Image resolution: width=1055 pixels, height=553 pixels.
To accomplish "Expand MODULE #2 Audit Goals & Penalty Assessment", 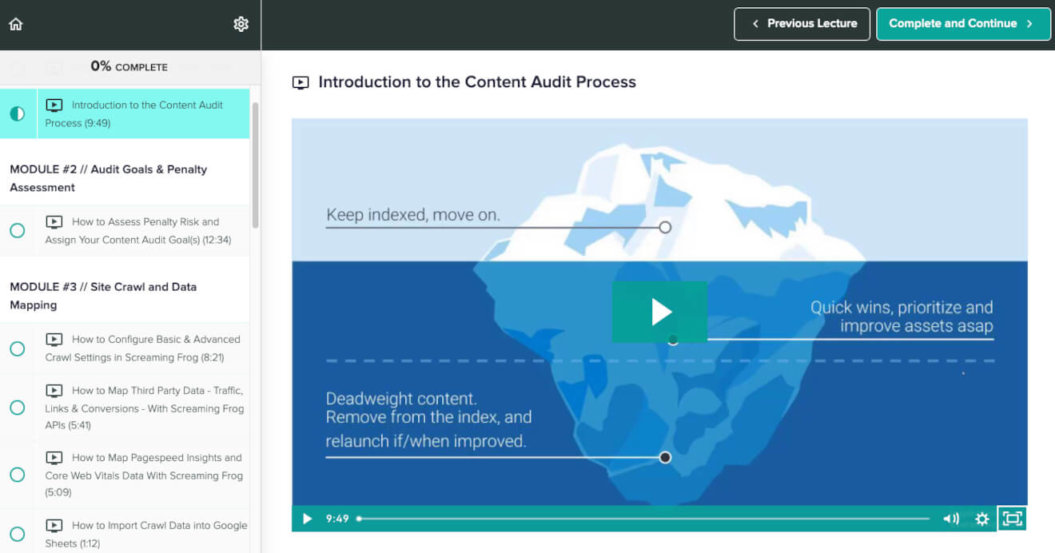I will [108, 178].
